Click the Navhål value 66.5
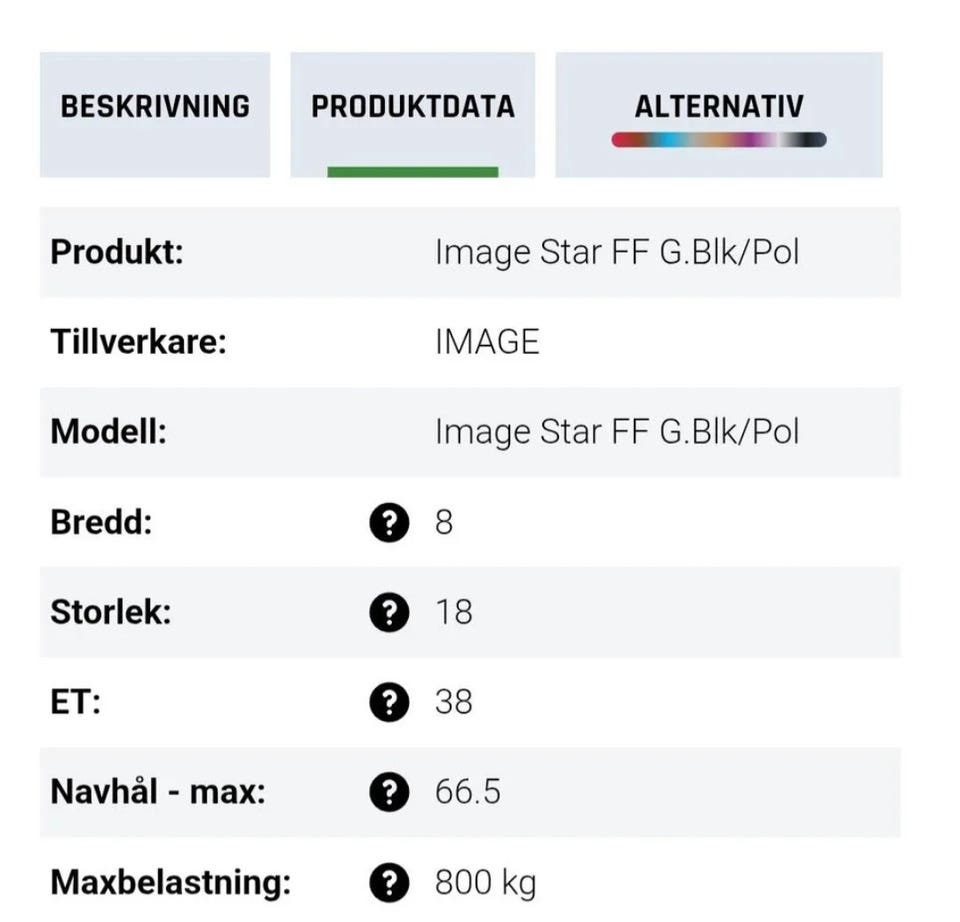Screen dimensions: 960x922 point(468,793)
